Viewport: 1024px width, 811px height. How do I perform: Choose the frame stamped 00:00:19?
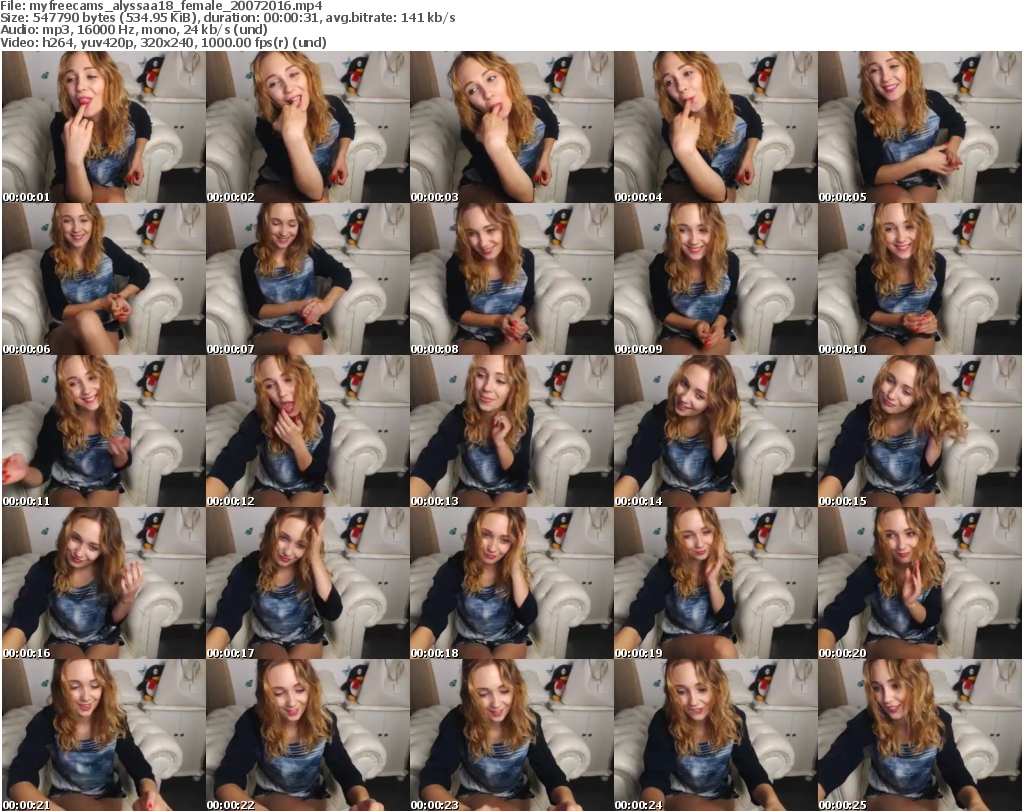(716, 583)
